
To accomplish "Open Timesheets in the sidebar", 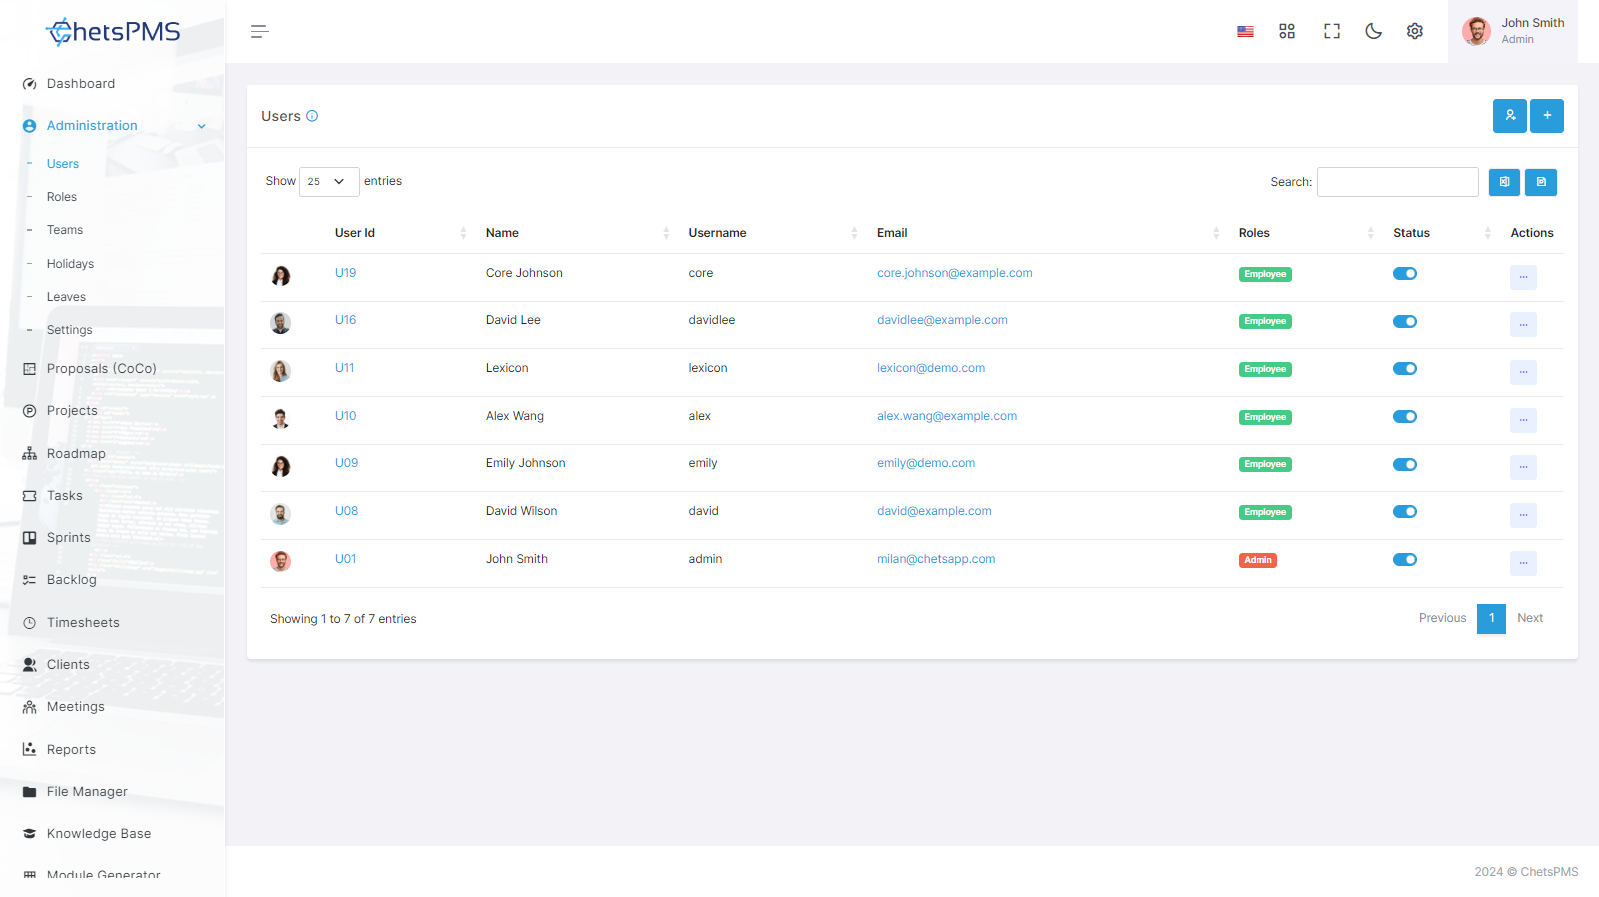I will [x=83, y=622].
